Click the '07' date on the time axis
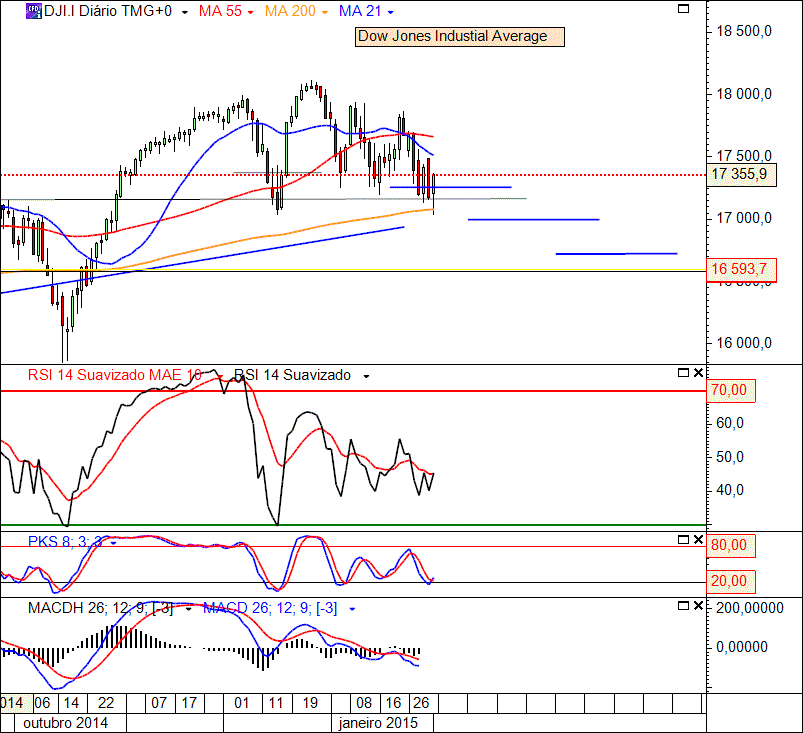This screenshot has height=733, width=803. point(159,703)
